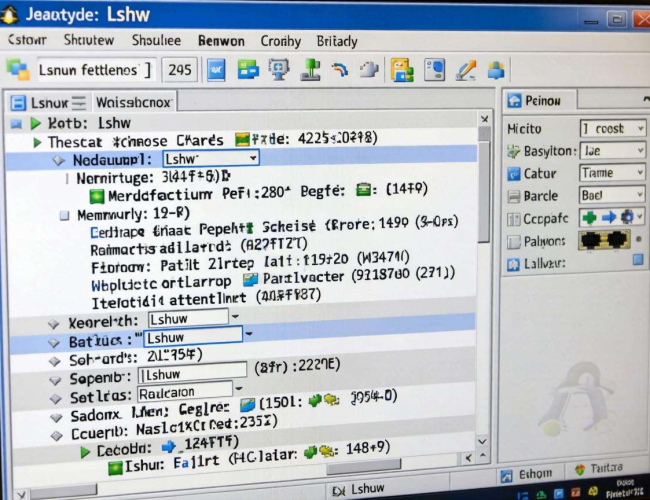Expand the Thestat row arrow
Viewport: 650px width, 500px height.
37,143
